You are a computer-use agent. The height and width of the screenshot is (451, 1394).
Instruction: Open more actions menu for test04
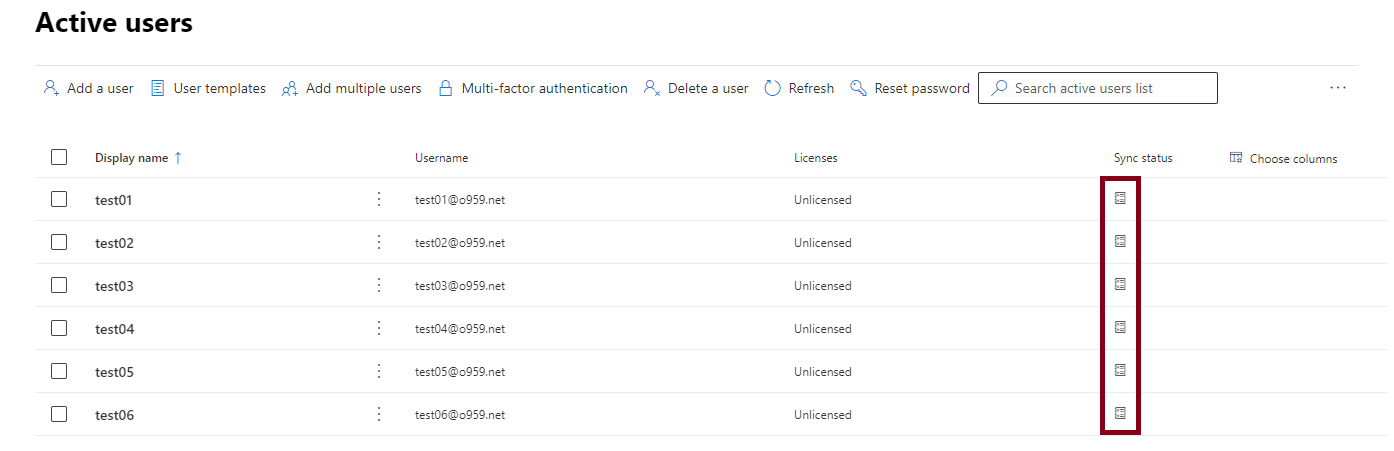click(379, 328)
